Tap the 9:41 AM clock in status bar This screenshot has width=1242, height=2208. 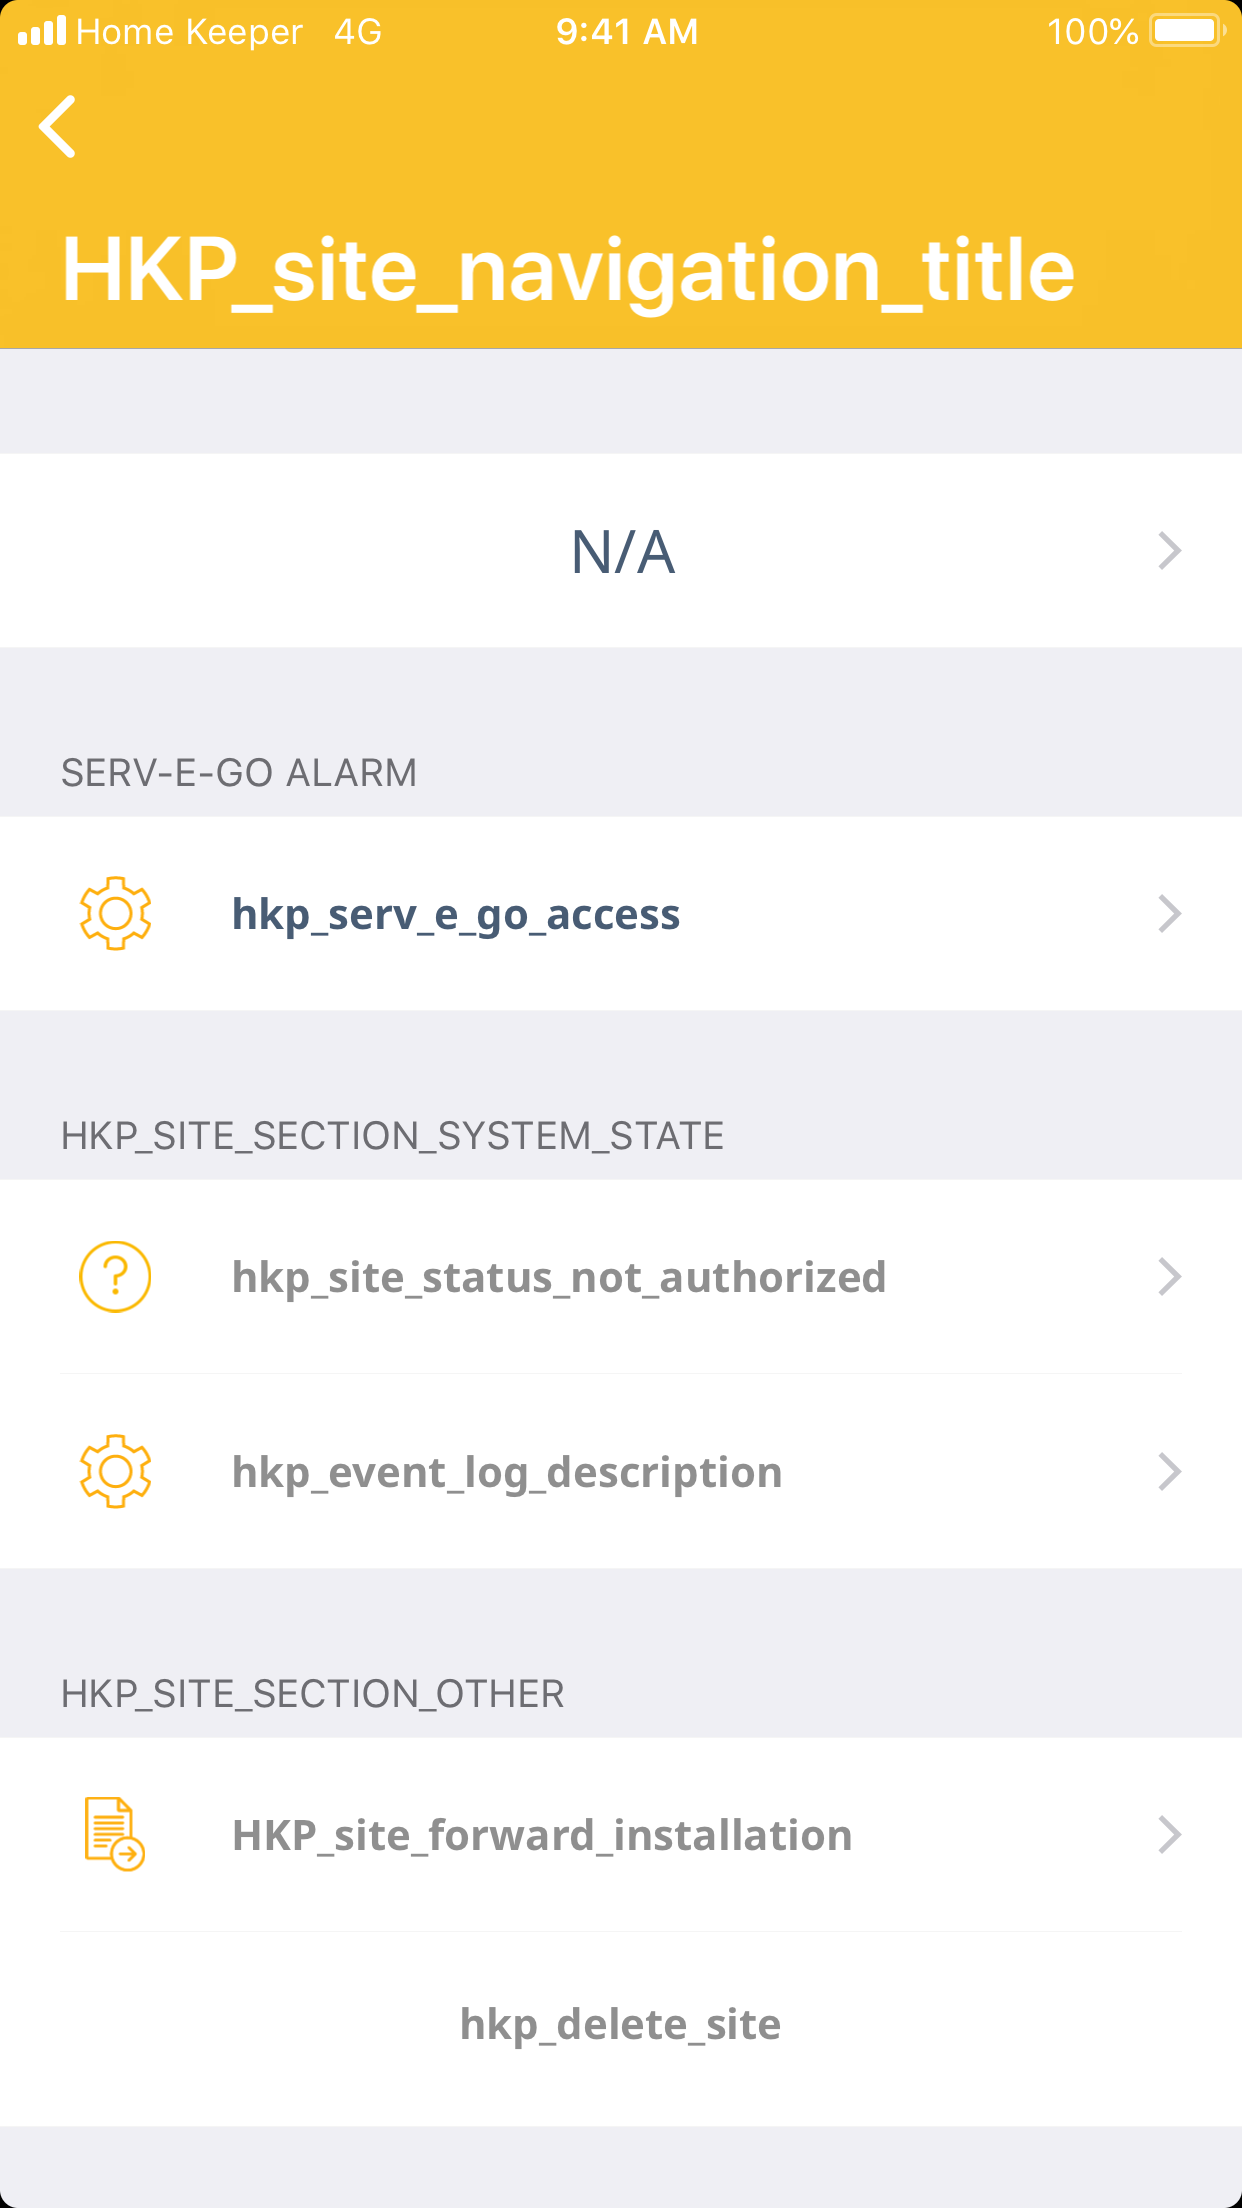627,32
